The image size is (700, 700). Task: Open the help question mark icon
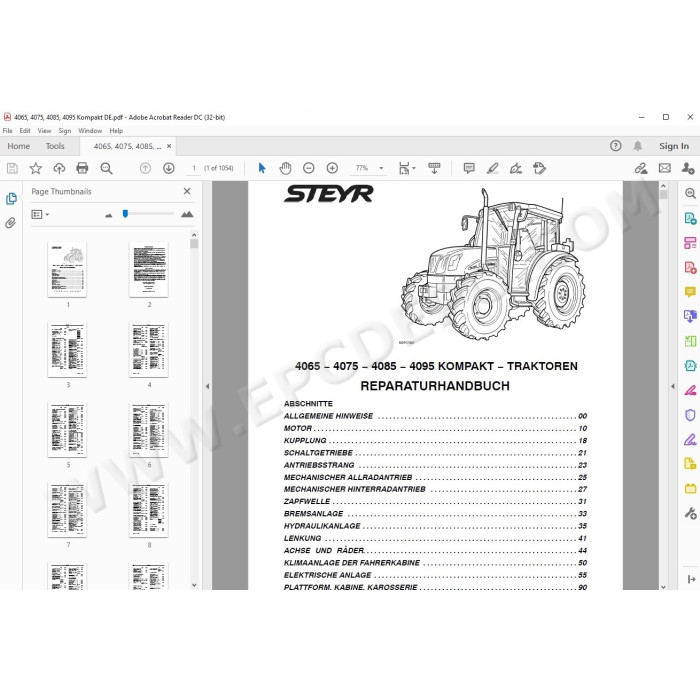click(616, 146)
